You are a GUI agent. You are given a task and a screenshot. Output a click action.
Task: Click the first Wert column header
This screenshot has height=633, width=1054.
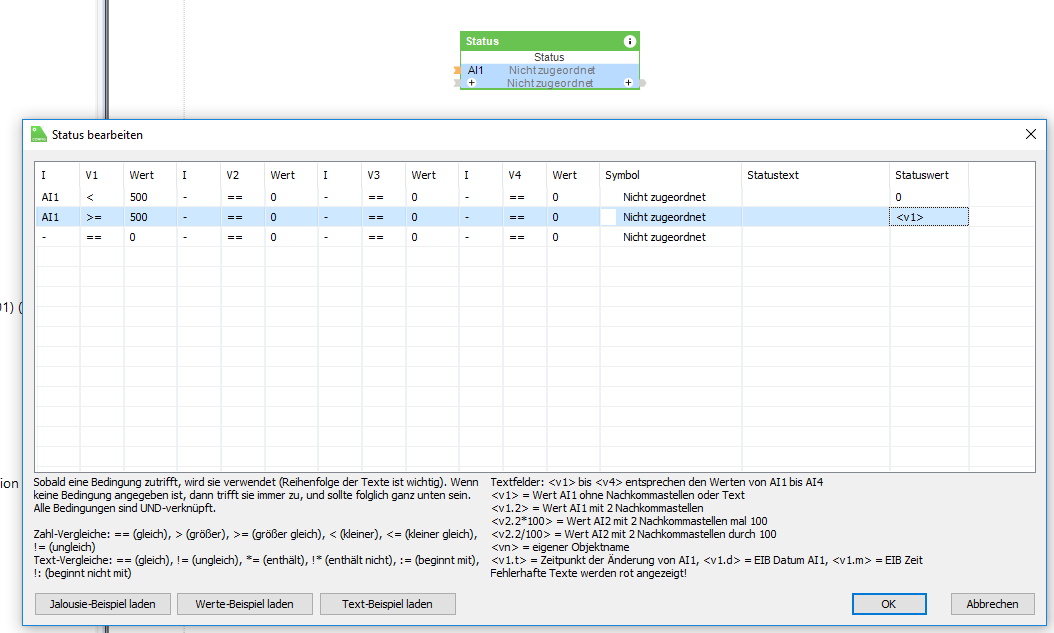[x=150, y=175]
